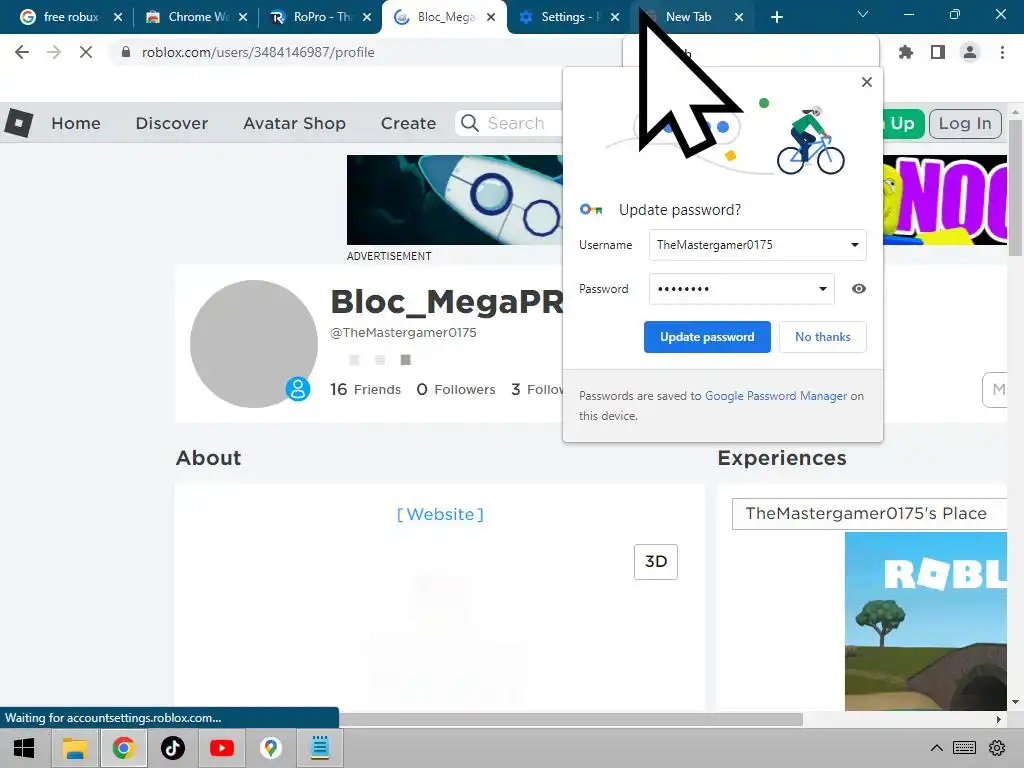Show password with the eye icon
The width and height of the screenshot is (1024, 768).
[859, 289]
